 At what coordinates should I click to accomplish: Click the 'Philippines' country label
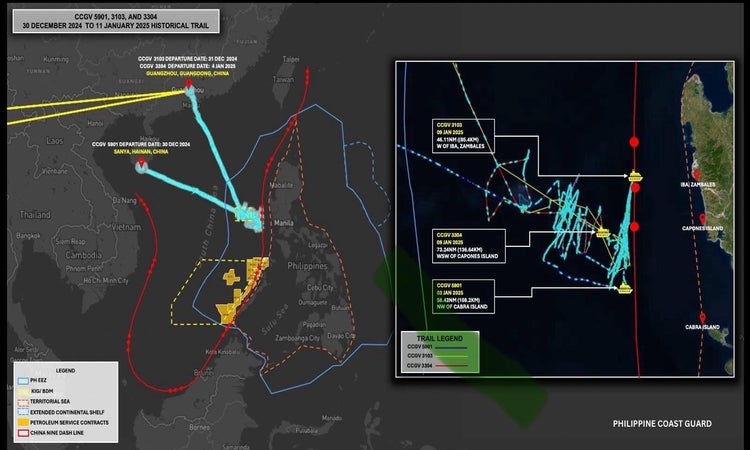click(307, 266)
